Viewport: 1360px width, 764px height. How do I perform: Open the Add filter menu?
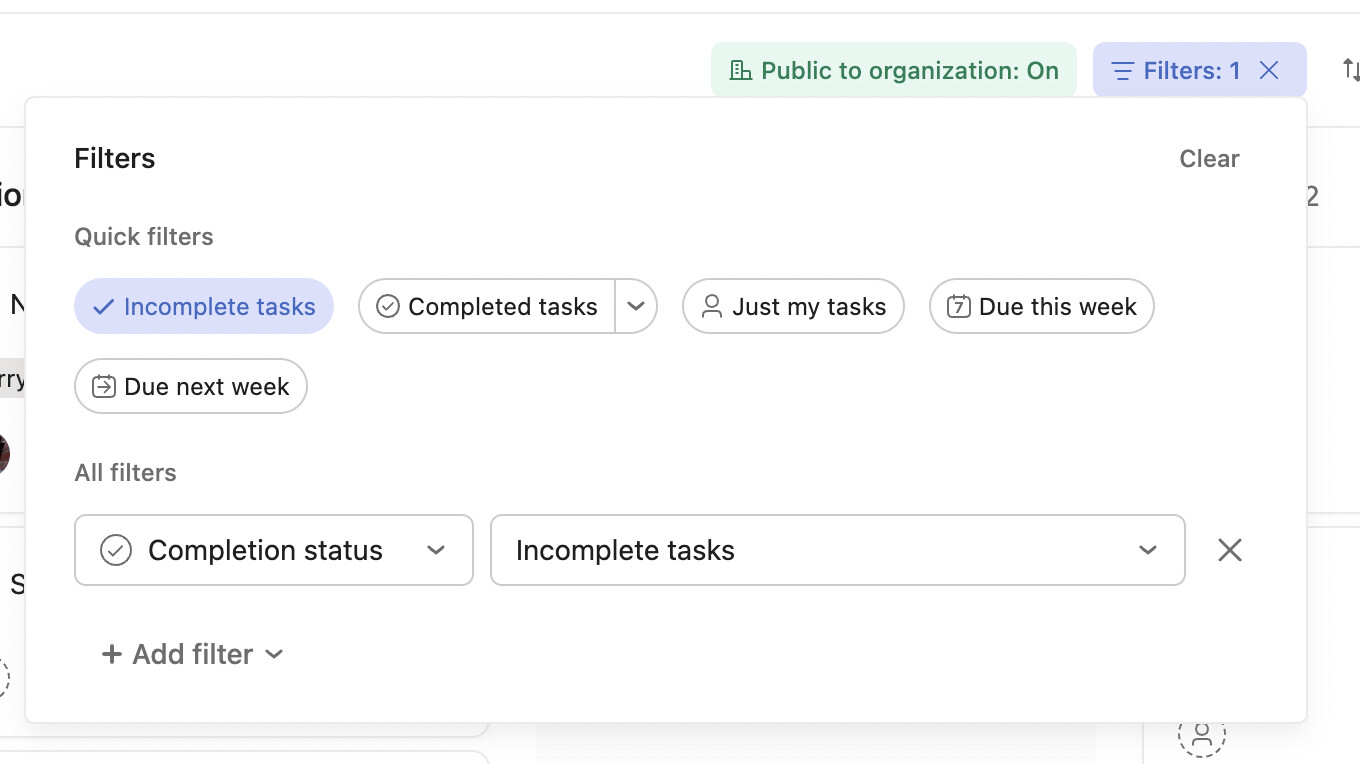(x=193, y=654)
